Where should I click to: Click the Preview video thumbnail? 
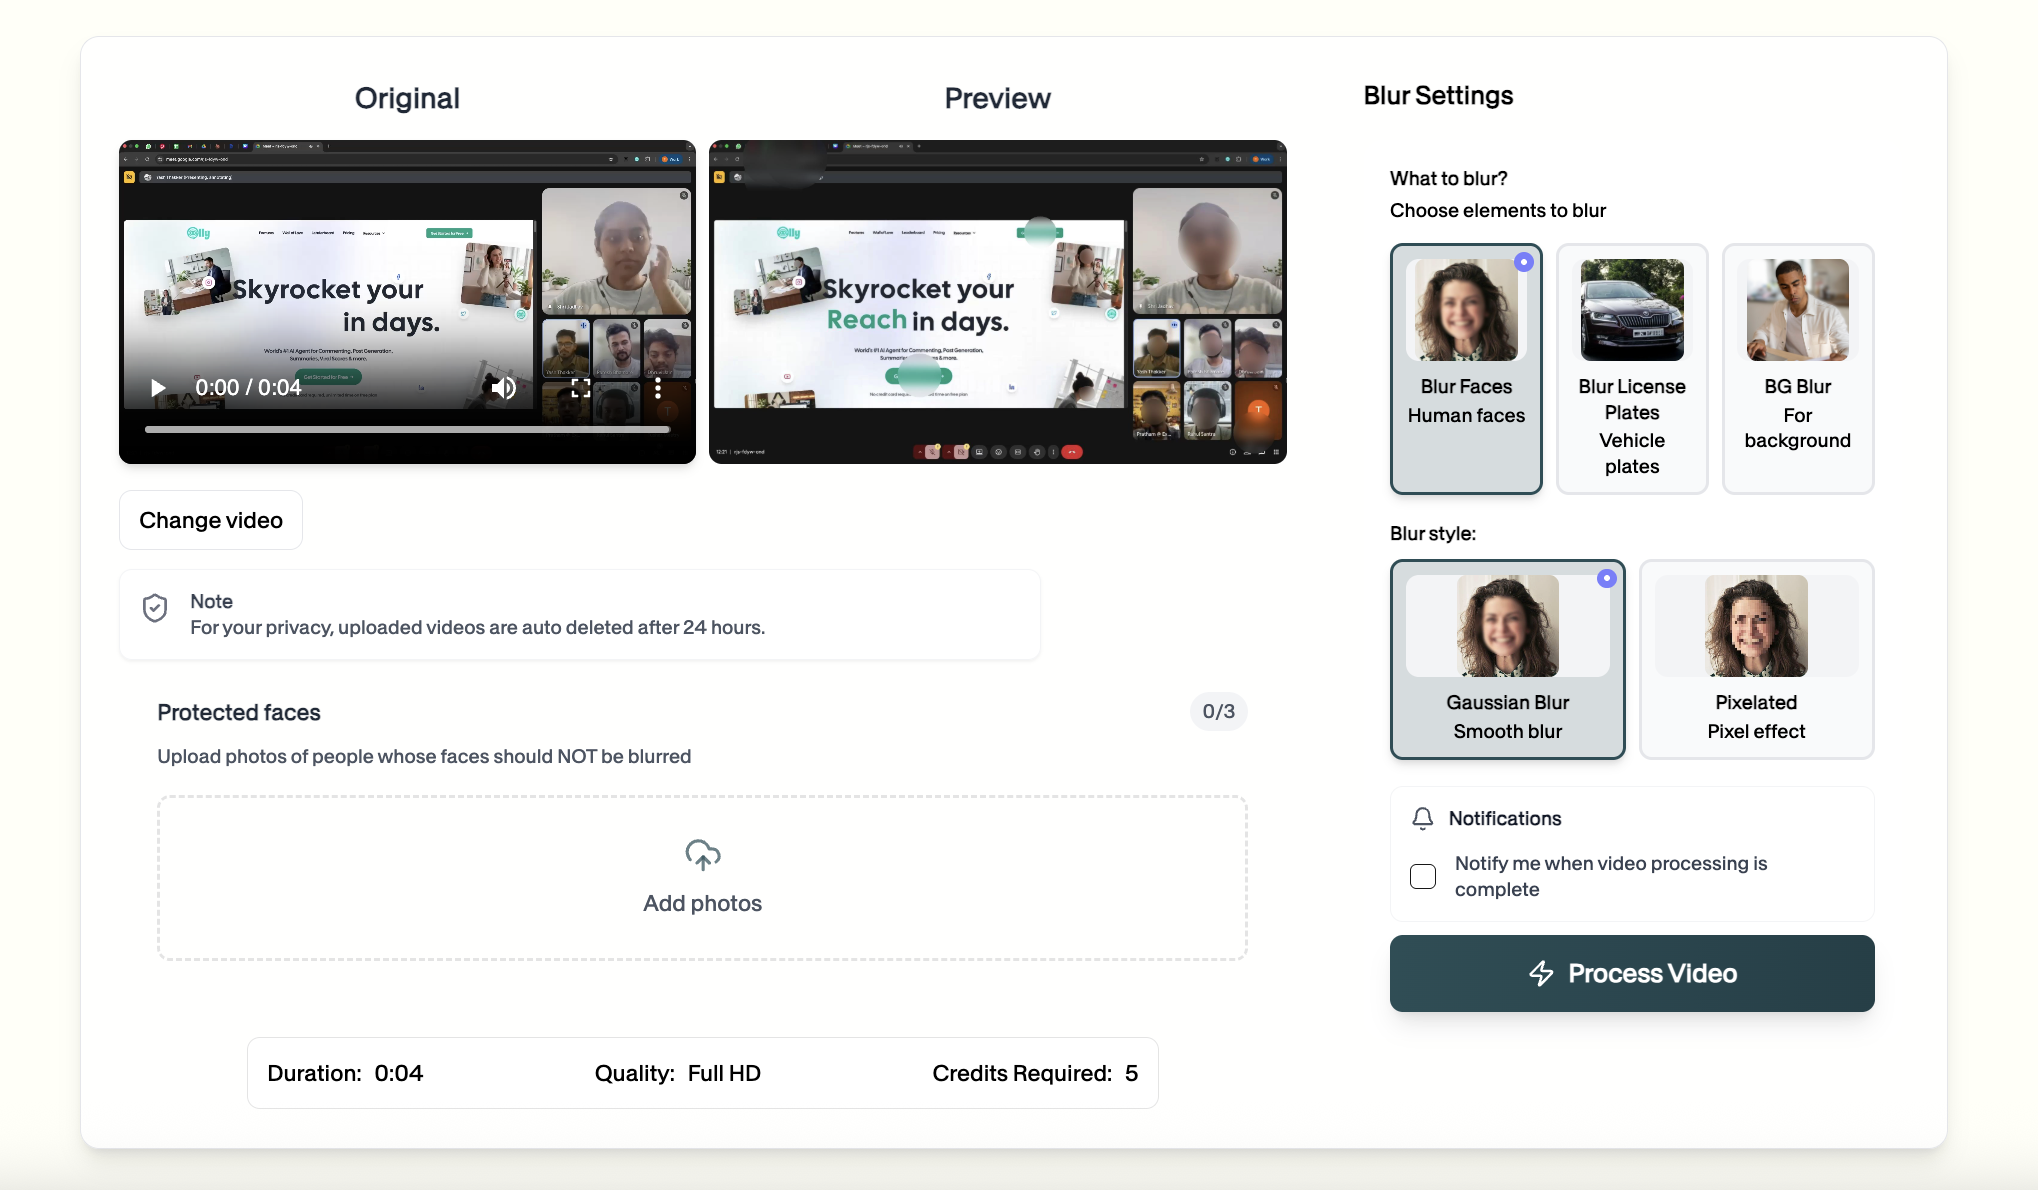pyautogui.click(x=997, y=302)
